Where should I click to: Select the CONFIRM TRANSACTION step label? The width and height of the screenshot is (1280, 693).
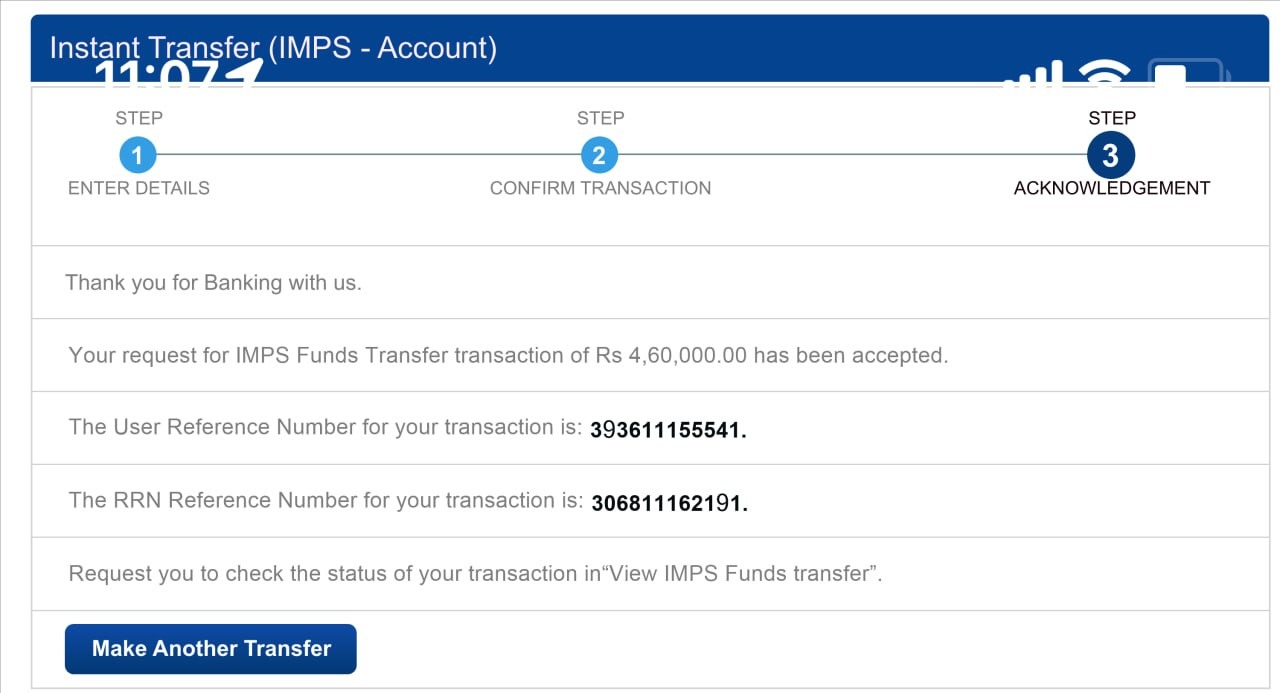tap(600, 188)
